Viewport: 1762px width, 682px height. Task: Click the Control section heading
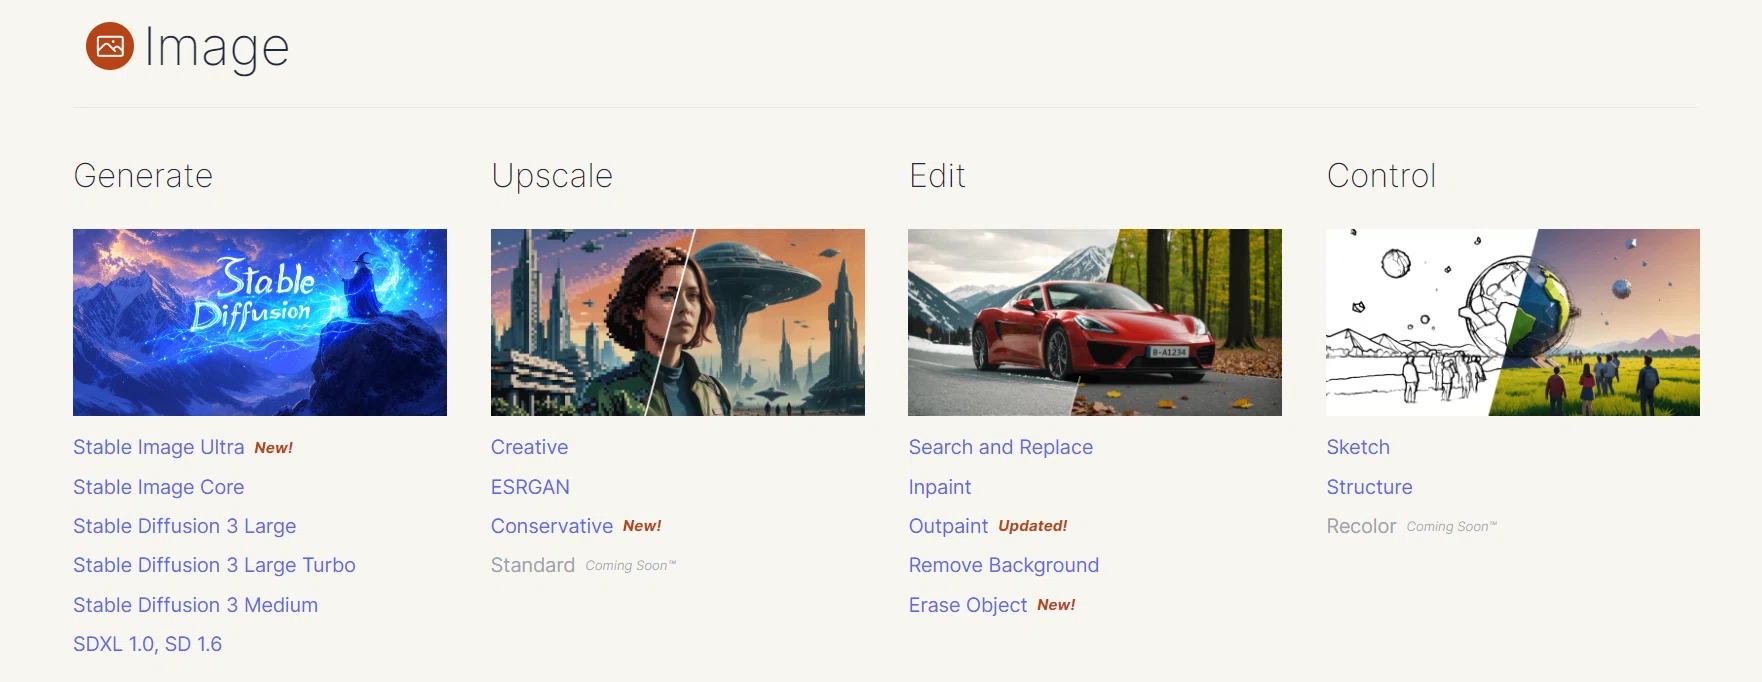pos(1382,176)
